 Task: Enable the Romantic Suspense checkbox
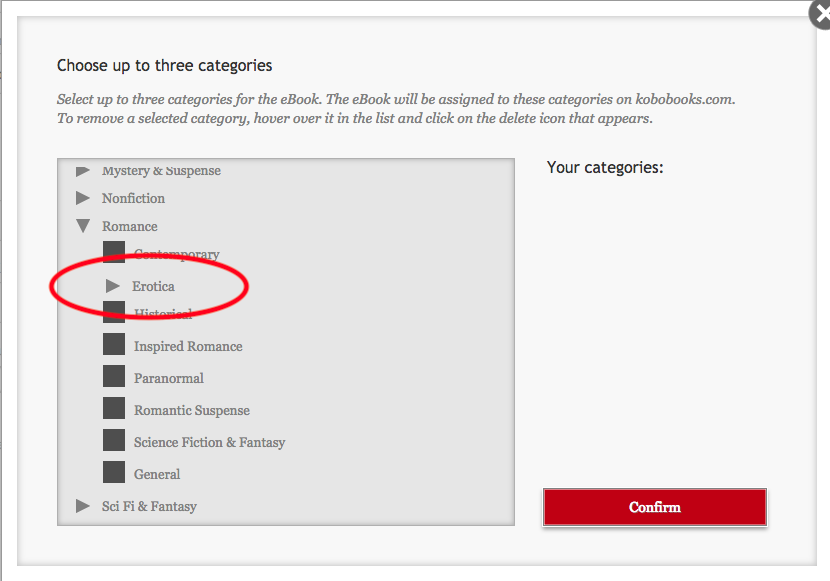(x=114, y=410)
